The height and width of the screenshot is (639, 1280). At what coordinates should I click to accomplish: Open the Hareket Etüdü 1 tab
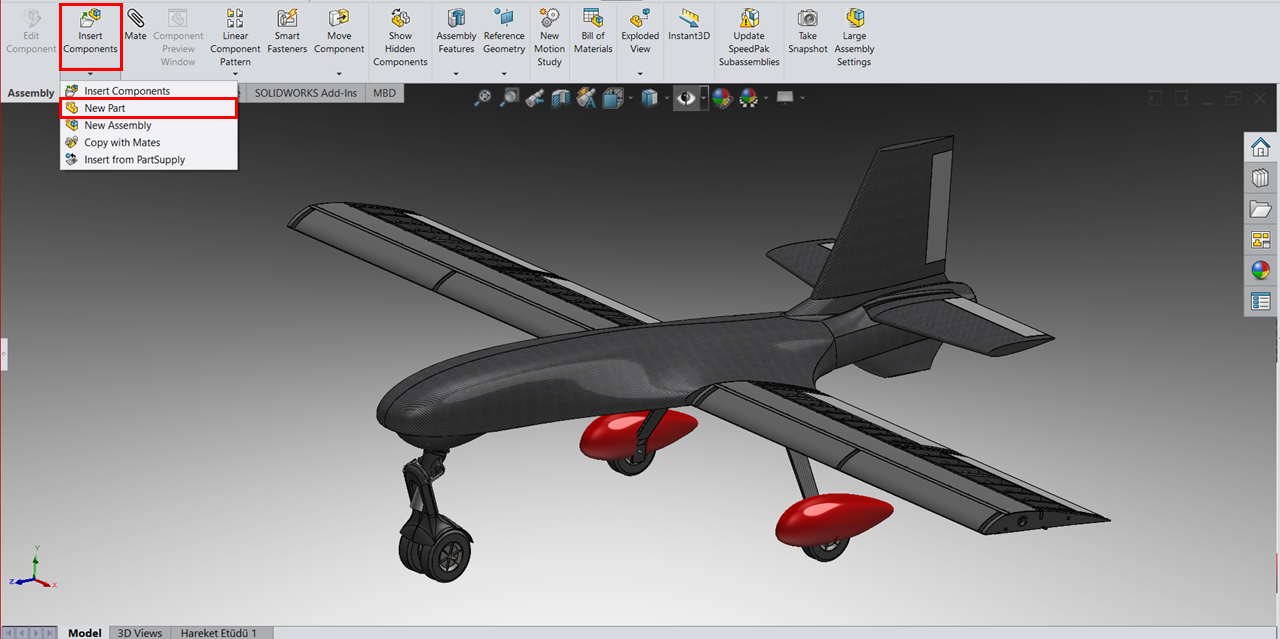pyautogui.click(x=218, y=632)
